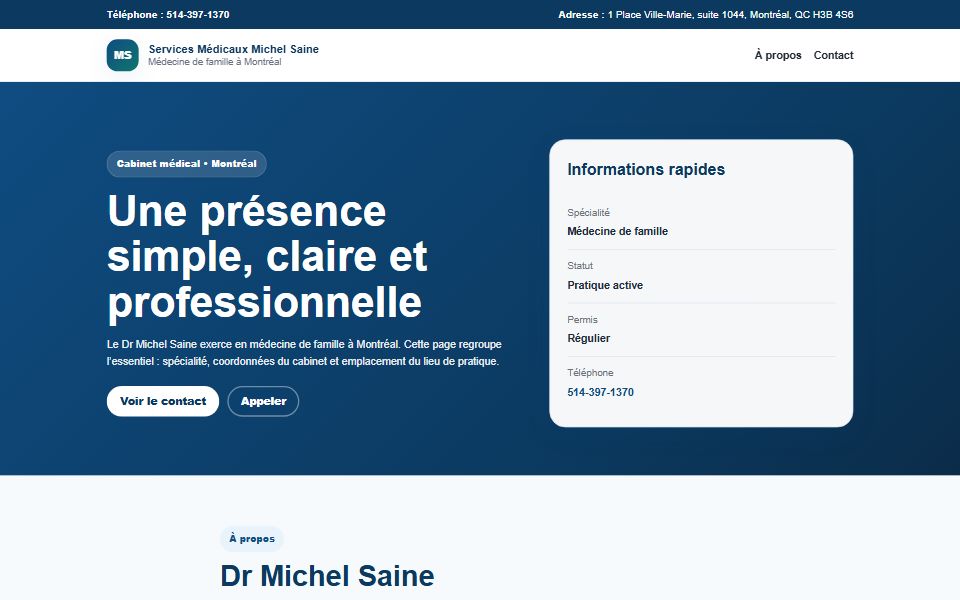
Task: Click the Appeler button
Action: click(x=263, y=401)
